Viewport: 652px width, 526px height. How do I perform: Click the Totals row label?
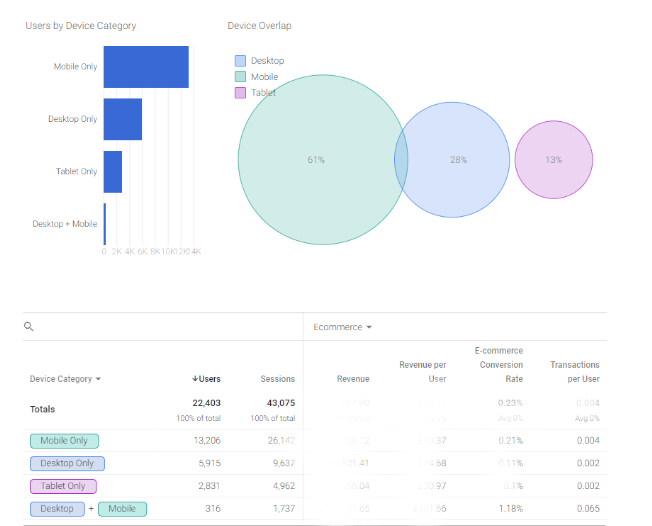[42, 409]
